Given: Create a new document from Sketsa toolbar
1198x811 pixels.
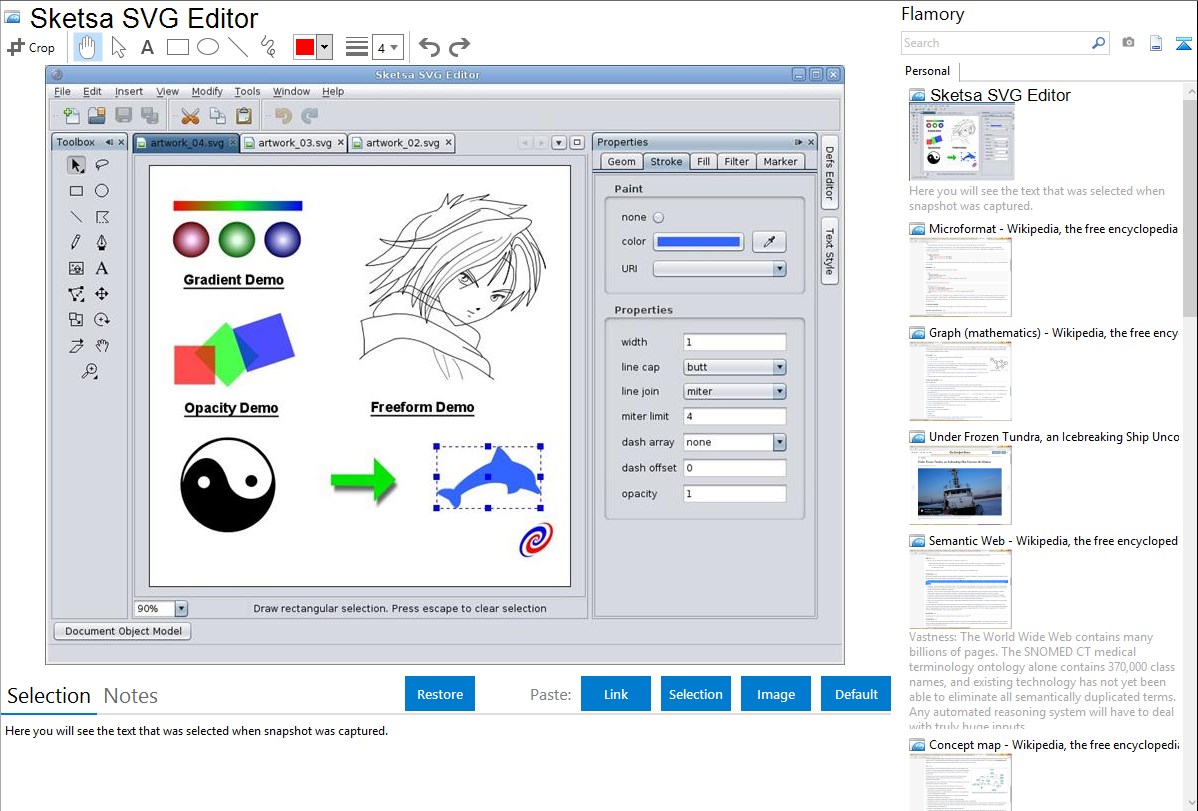Looking at the screenshot, I should click(x=71, y=115).
